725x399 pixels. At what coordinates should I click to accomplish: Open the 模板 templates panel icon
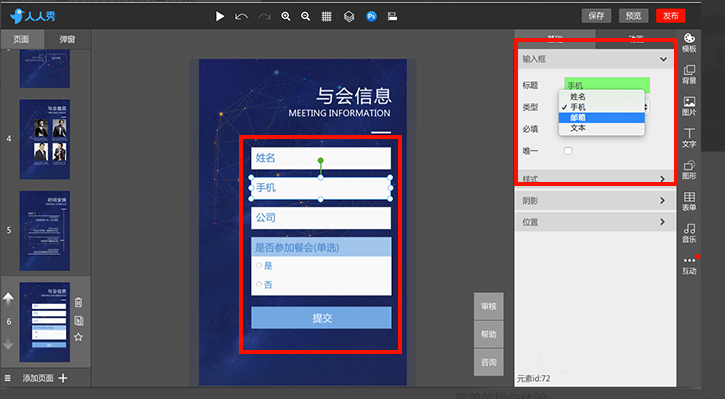click(689, 43)
